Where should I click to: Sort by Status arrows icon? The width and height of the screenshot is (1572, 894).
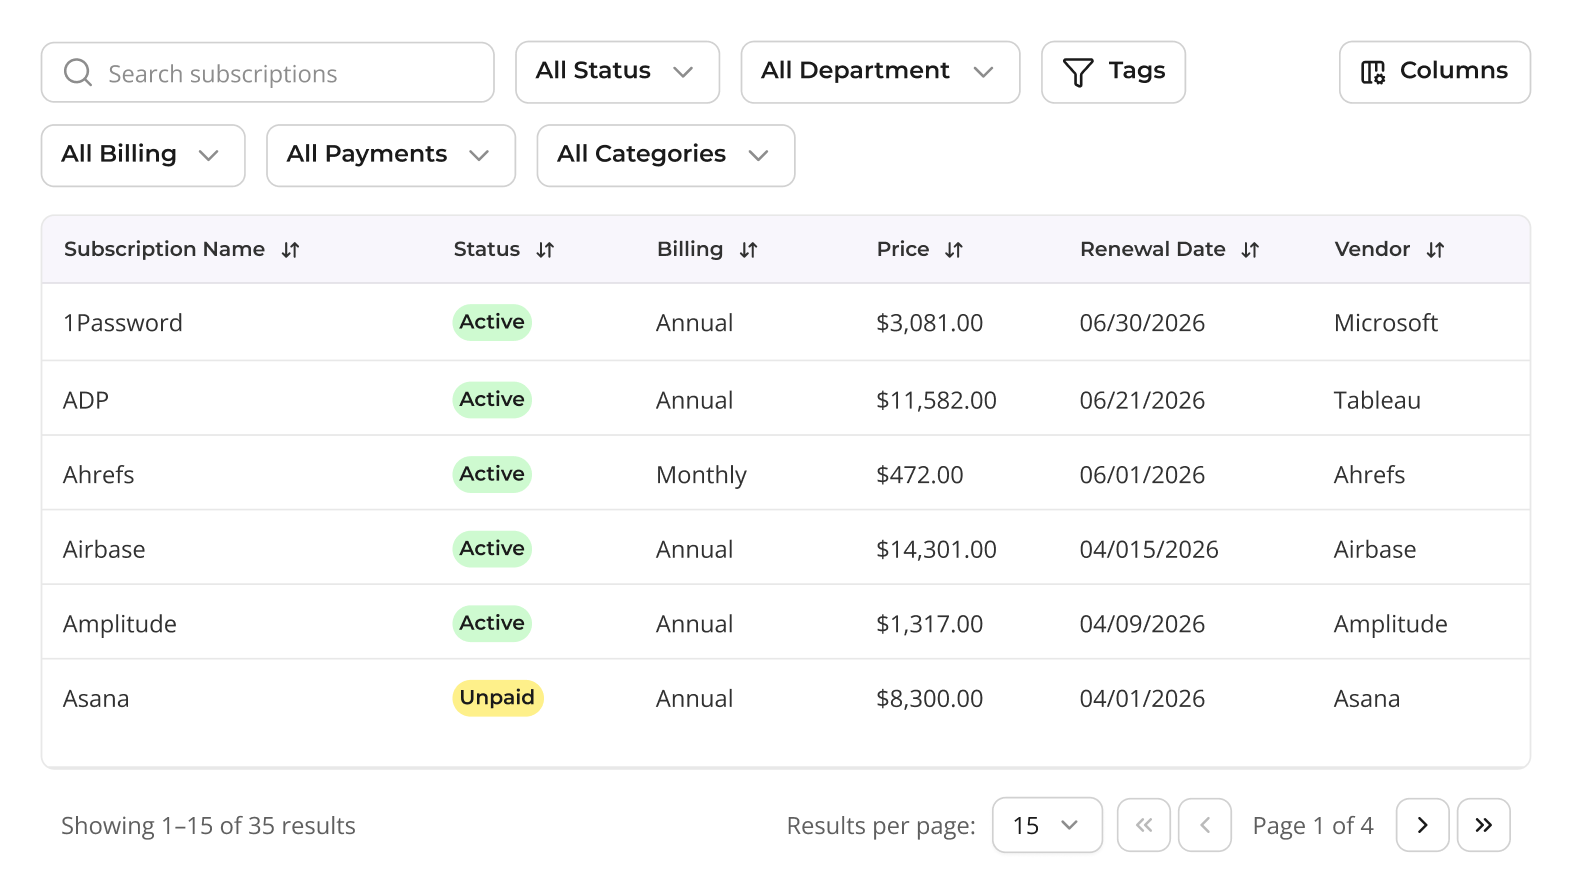pos(545,250)
